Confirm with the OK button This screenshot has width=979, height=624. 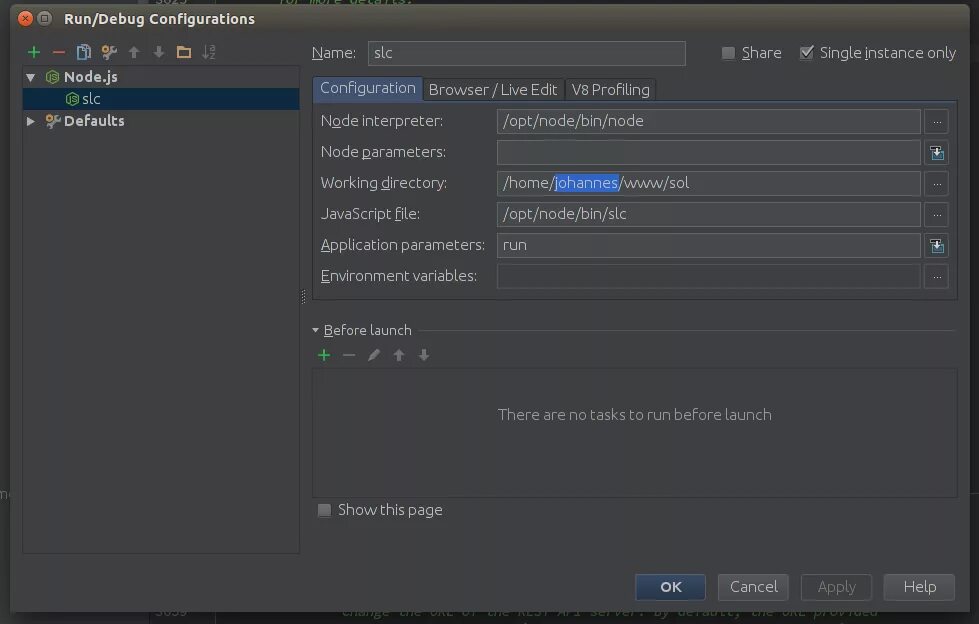tap(671, 587)
